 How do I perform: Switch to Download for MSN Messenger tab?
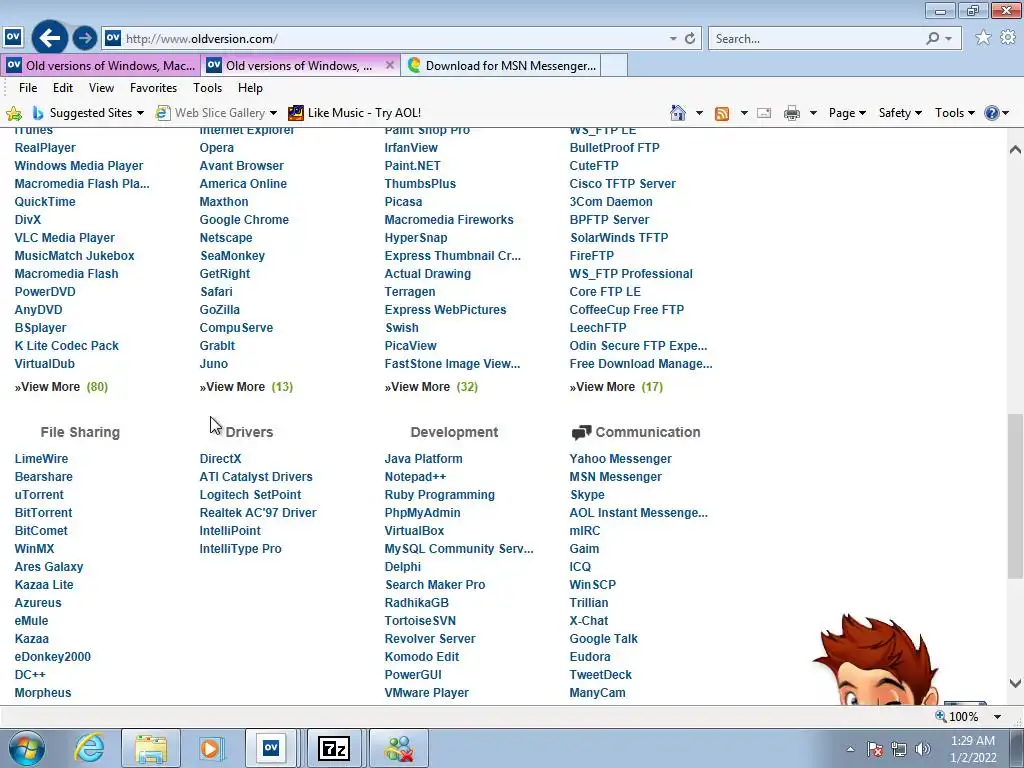click(x=501, y=65)
